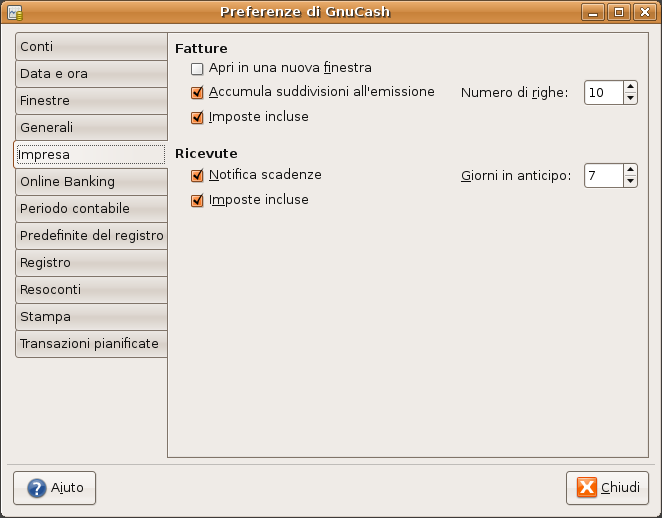Click the Giorni in anticipo value field
Image resolution: width=662 pixels, height=518 pixels.
click(x=604, y=176)
